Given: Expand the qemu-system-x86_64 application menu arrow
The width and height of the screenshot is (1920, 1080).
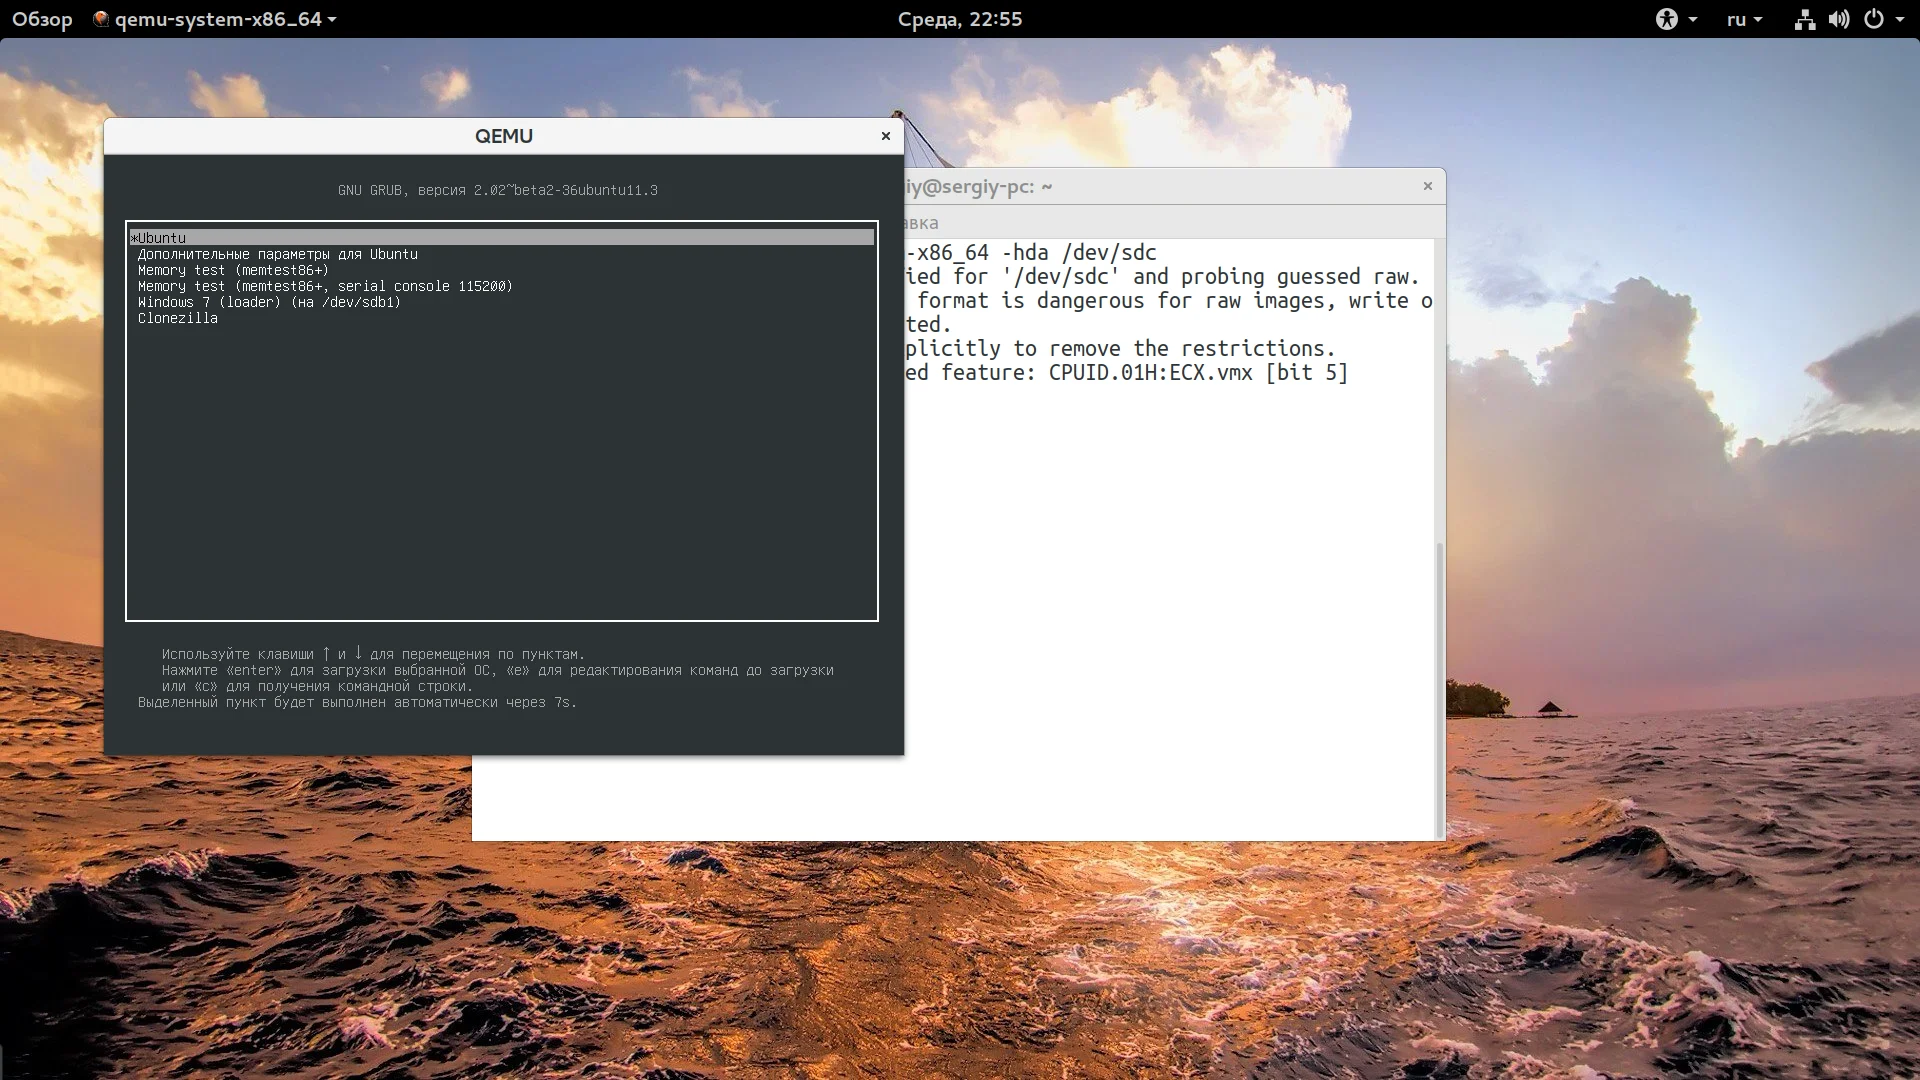Looking at the screenshot, I should click(x=332, y=19).
